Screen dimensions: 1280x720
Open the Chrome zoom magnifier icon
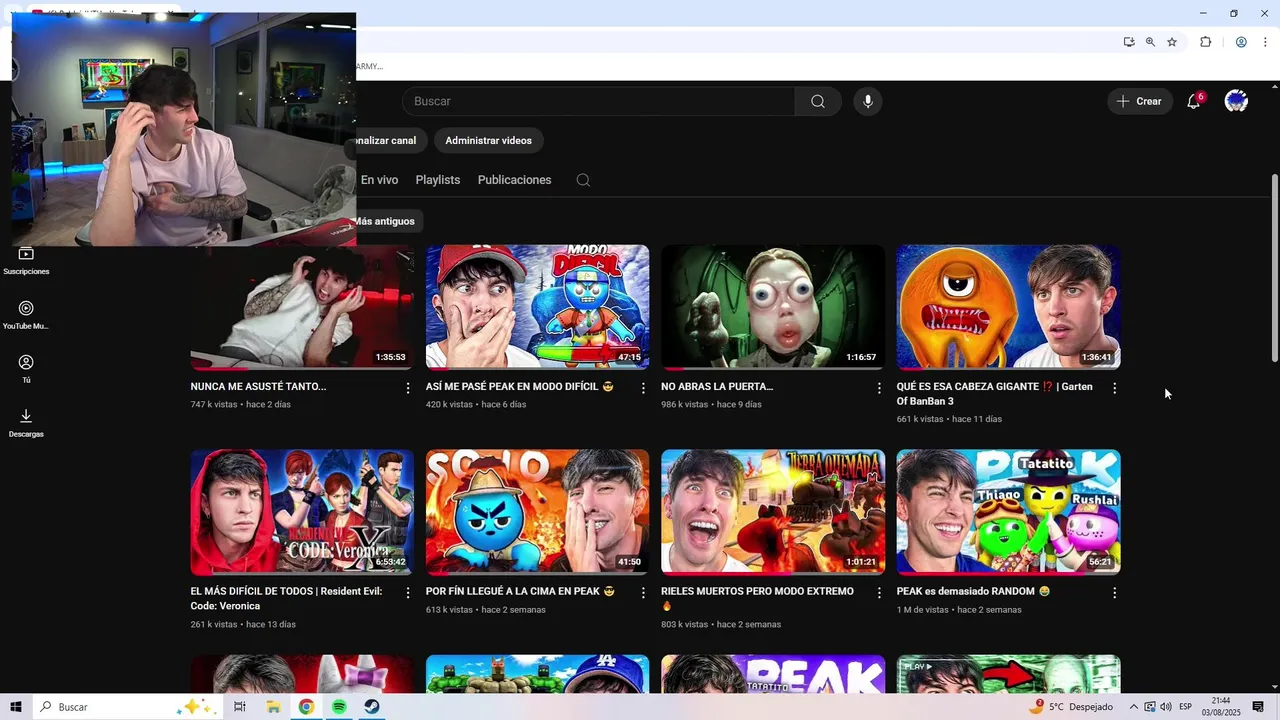(x=1150, y=42)
